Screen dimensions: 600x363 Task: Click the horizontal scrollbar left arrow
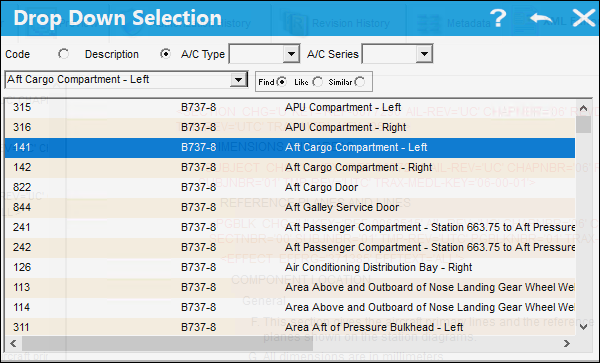pyautogui.click(x=13, y=343)
